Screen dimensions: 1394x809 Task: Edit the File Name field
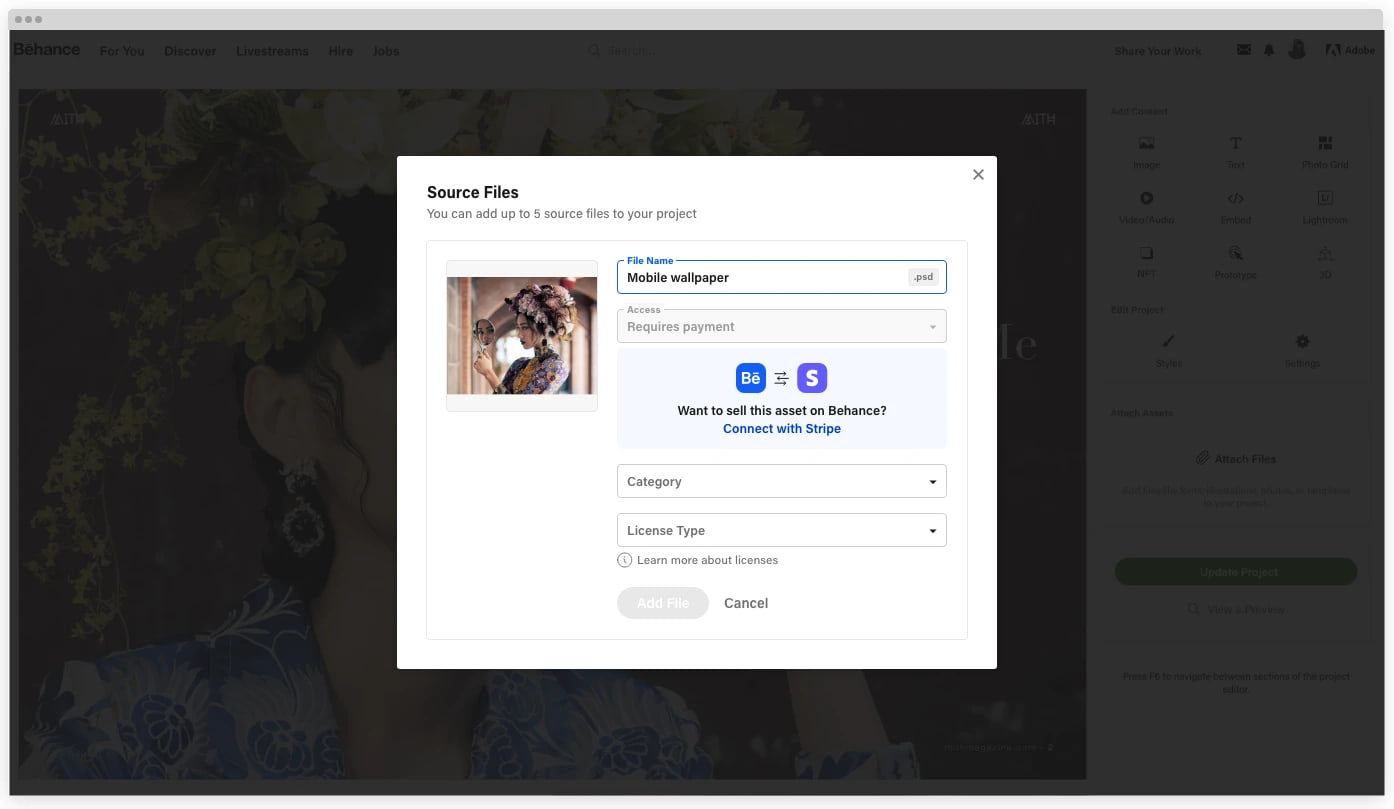pyautogui.click(x=781, y=277)
